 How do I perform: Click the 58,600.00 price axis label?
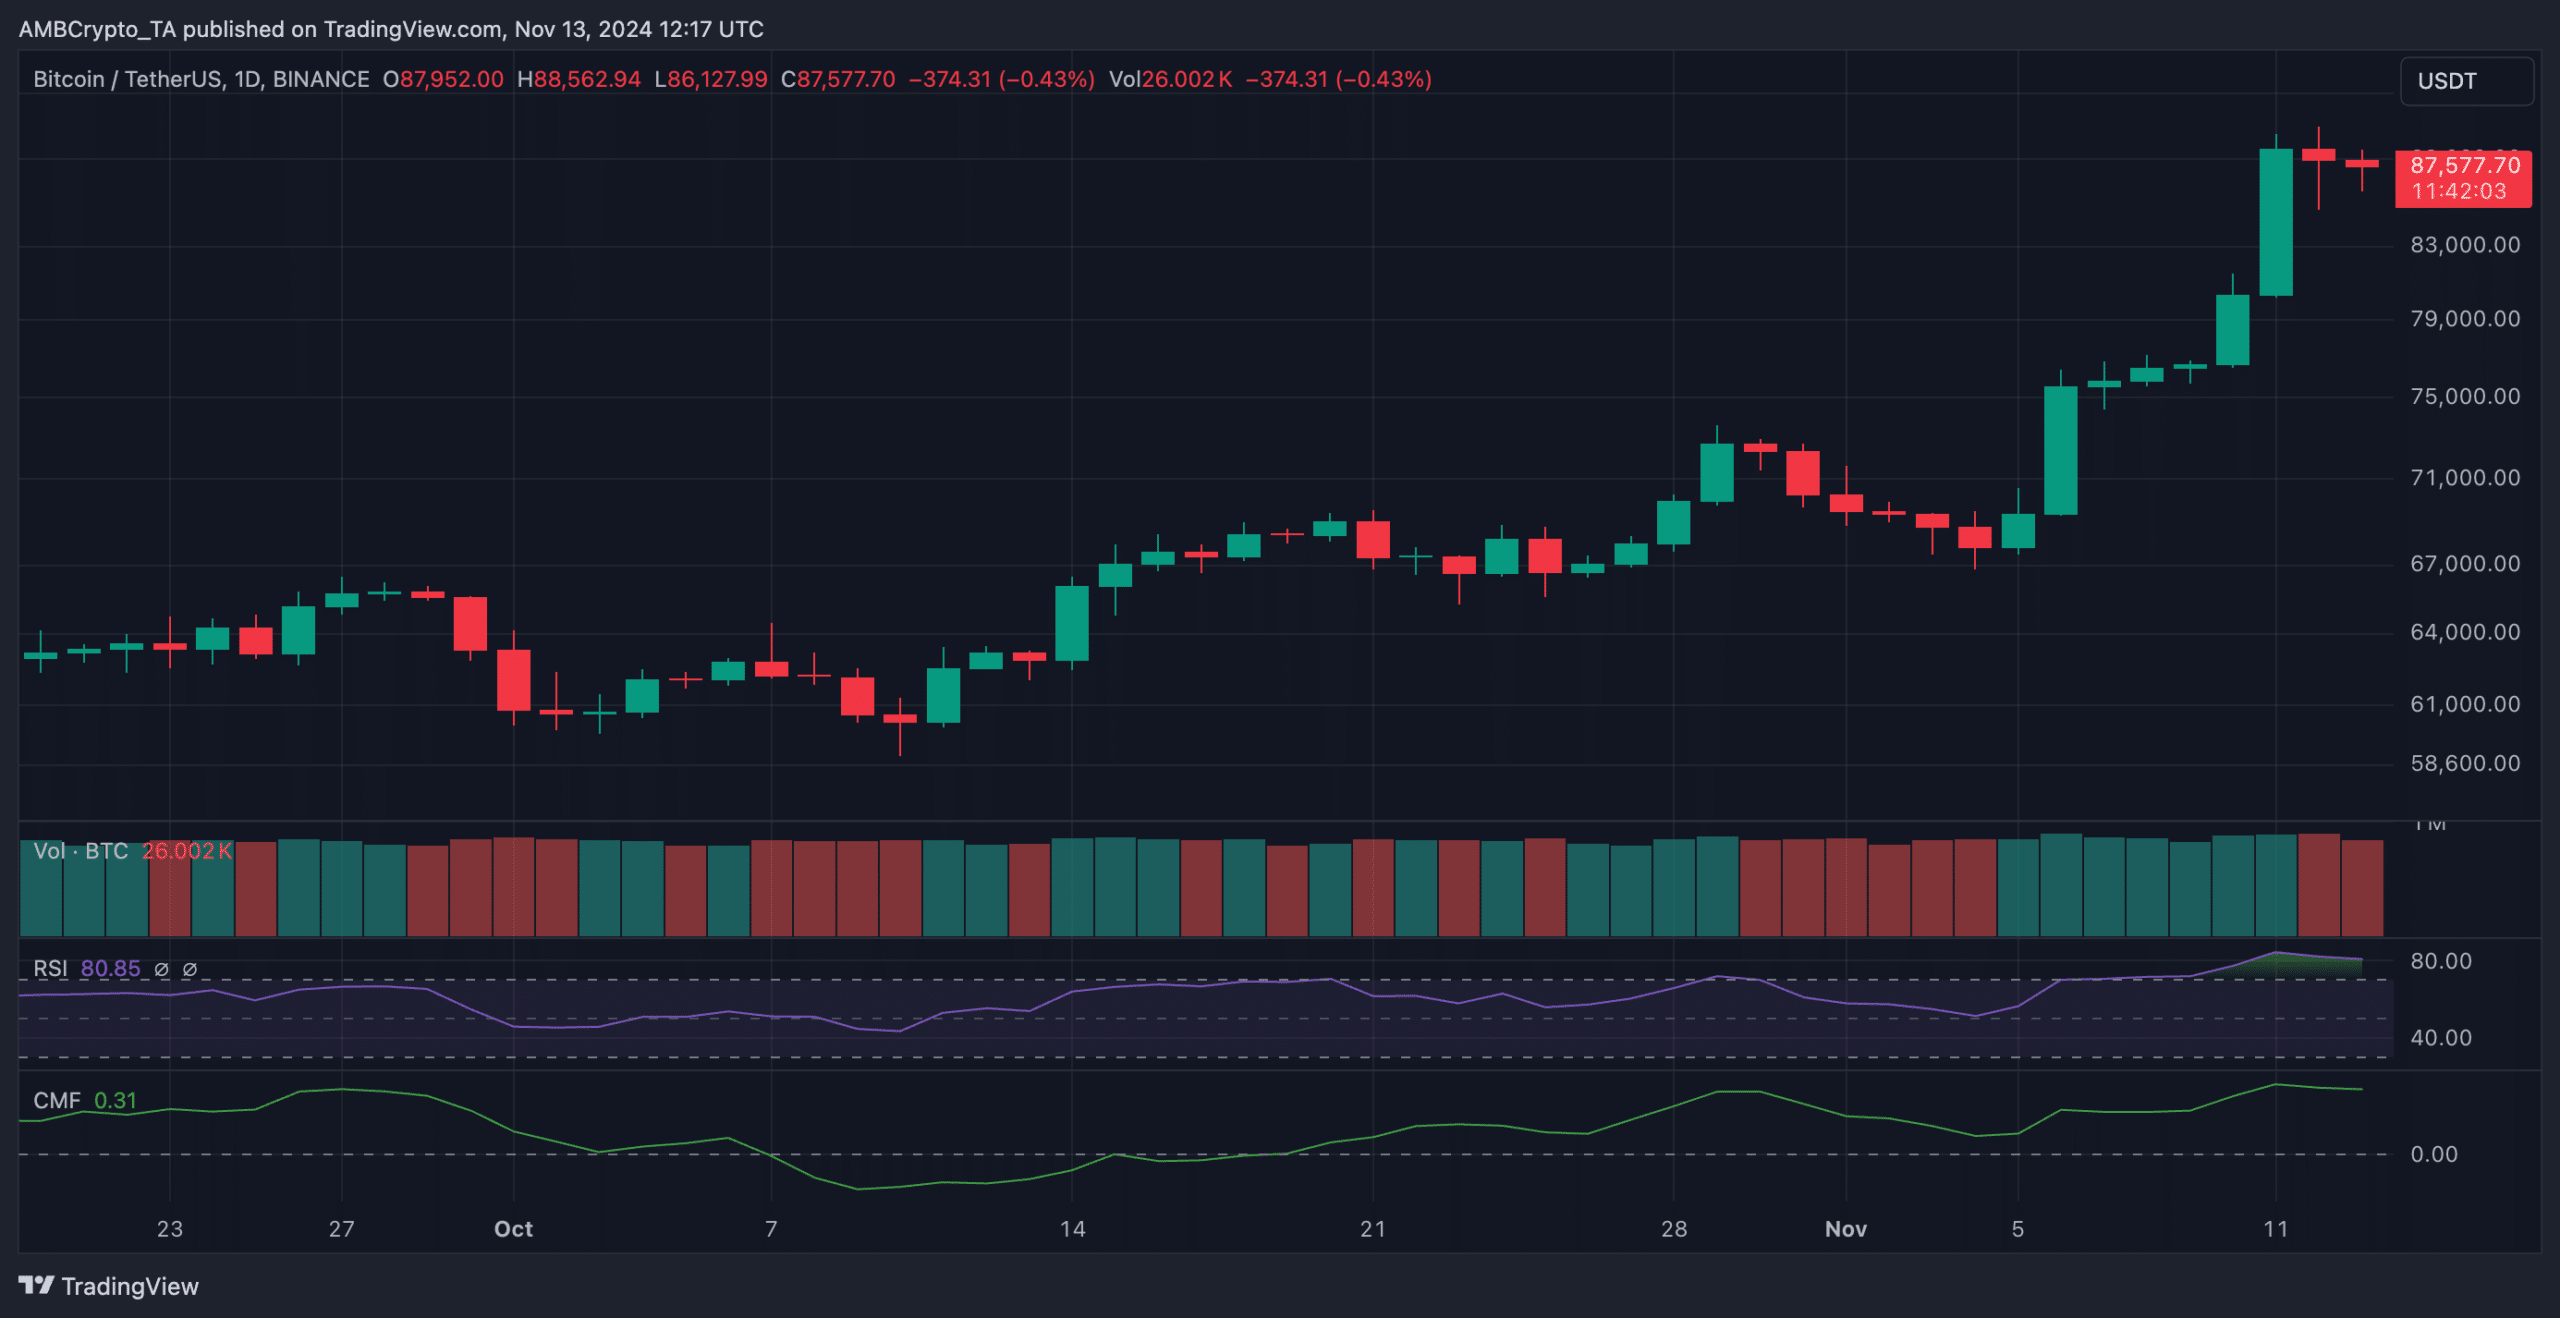[2465, 764]
